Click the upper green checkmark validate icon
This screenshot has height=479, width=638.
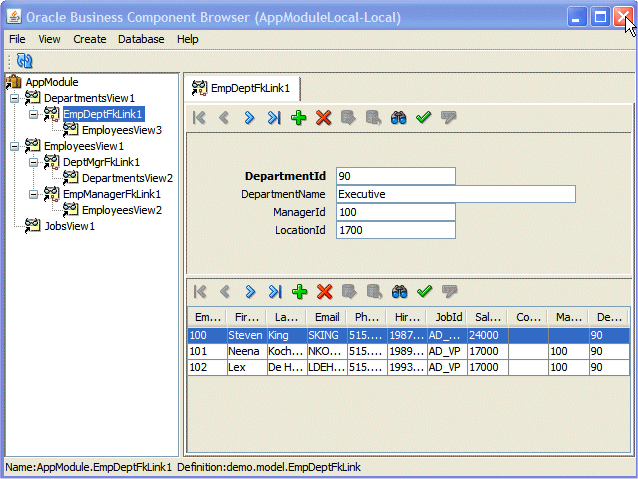click(x=424, y=118)
